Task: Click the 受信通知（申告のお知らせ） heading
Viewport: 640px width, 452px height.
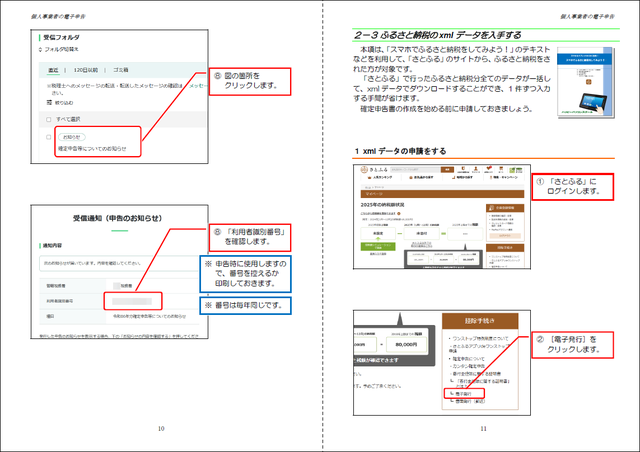Action: point(118,218)
